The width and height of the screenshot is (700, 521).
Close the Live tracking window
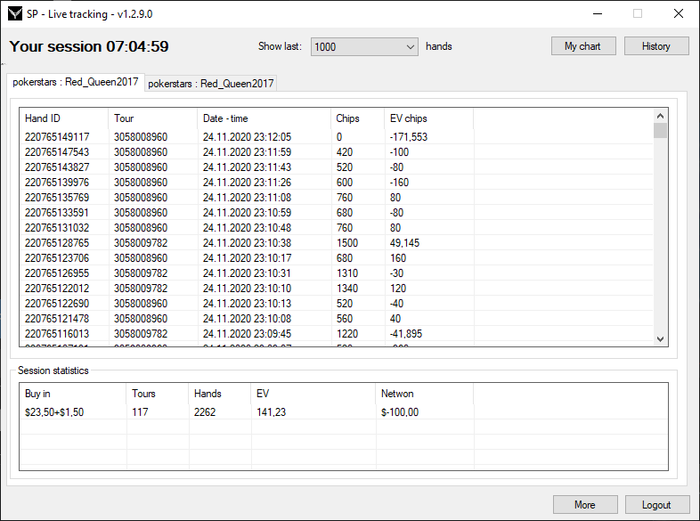pyautogui.click(x=679, y=14)
